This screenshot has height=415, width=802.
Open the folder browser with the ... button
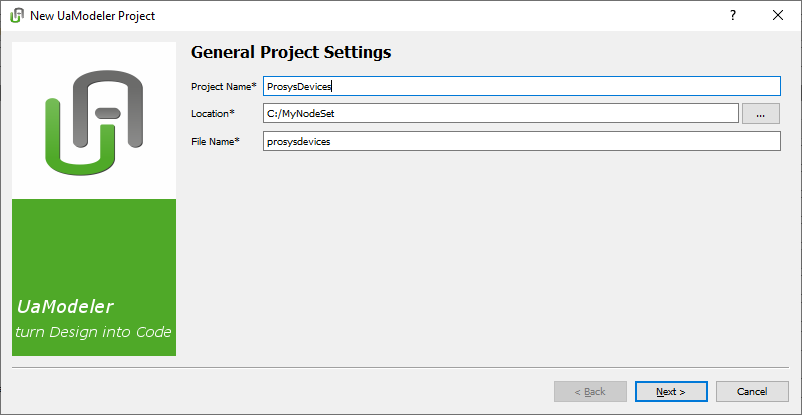(761, 114)
